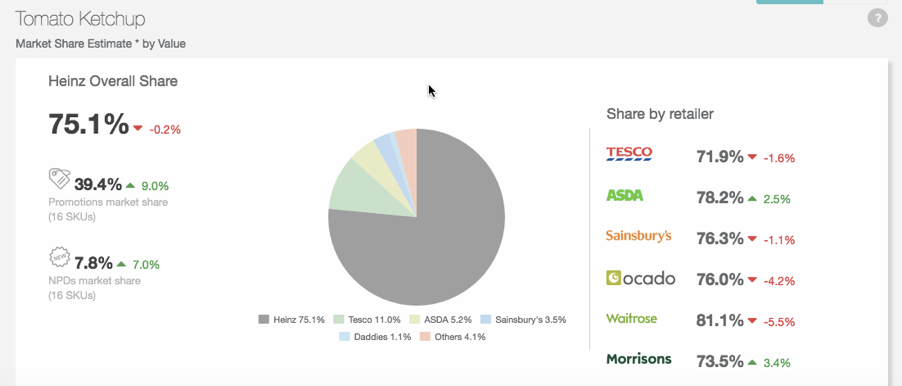Image resolution: width=902 pixels, height=386 pixels.
Task: Toggle Heinz 75.1% legend entry
Action: [292, 319]
